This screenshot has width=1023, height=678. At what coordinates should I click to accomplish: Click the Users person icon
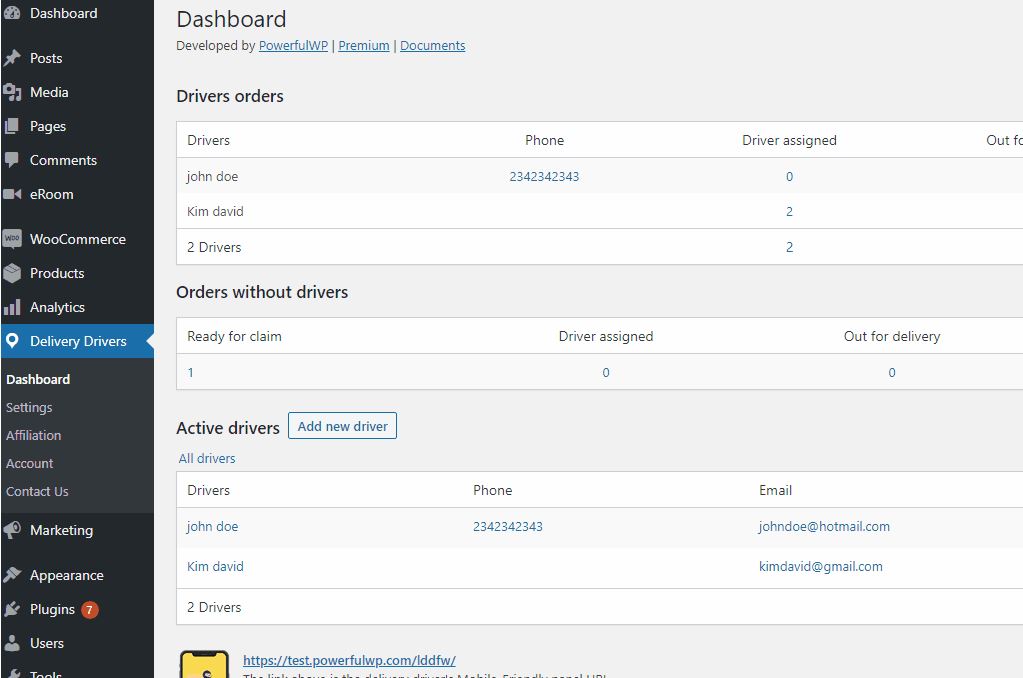pyautogui.click(x=12, y=643)
